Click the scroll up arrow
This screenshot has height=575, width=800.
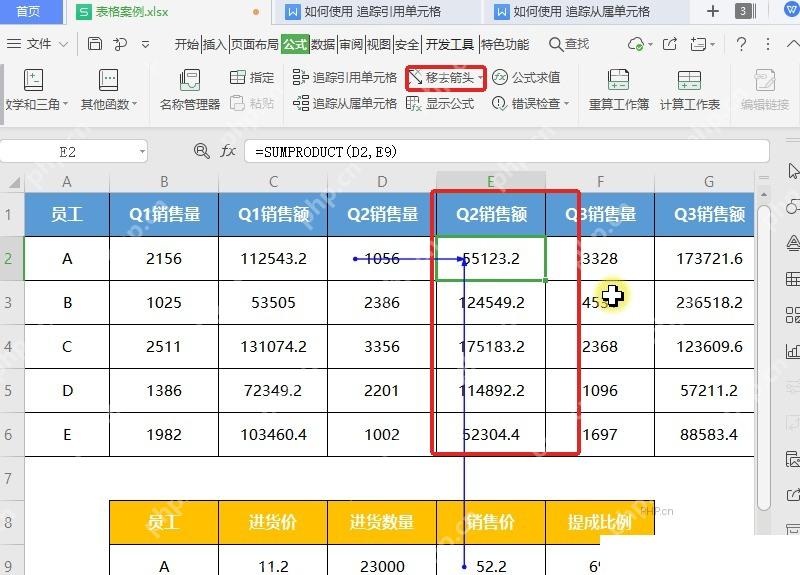tap(763, 195)
